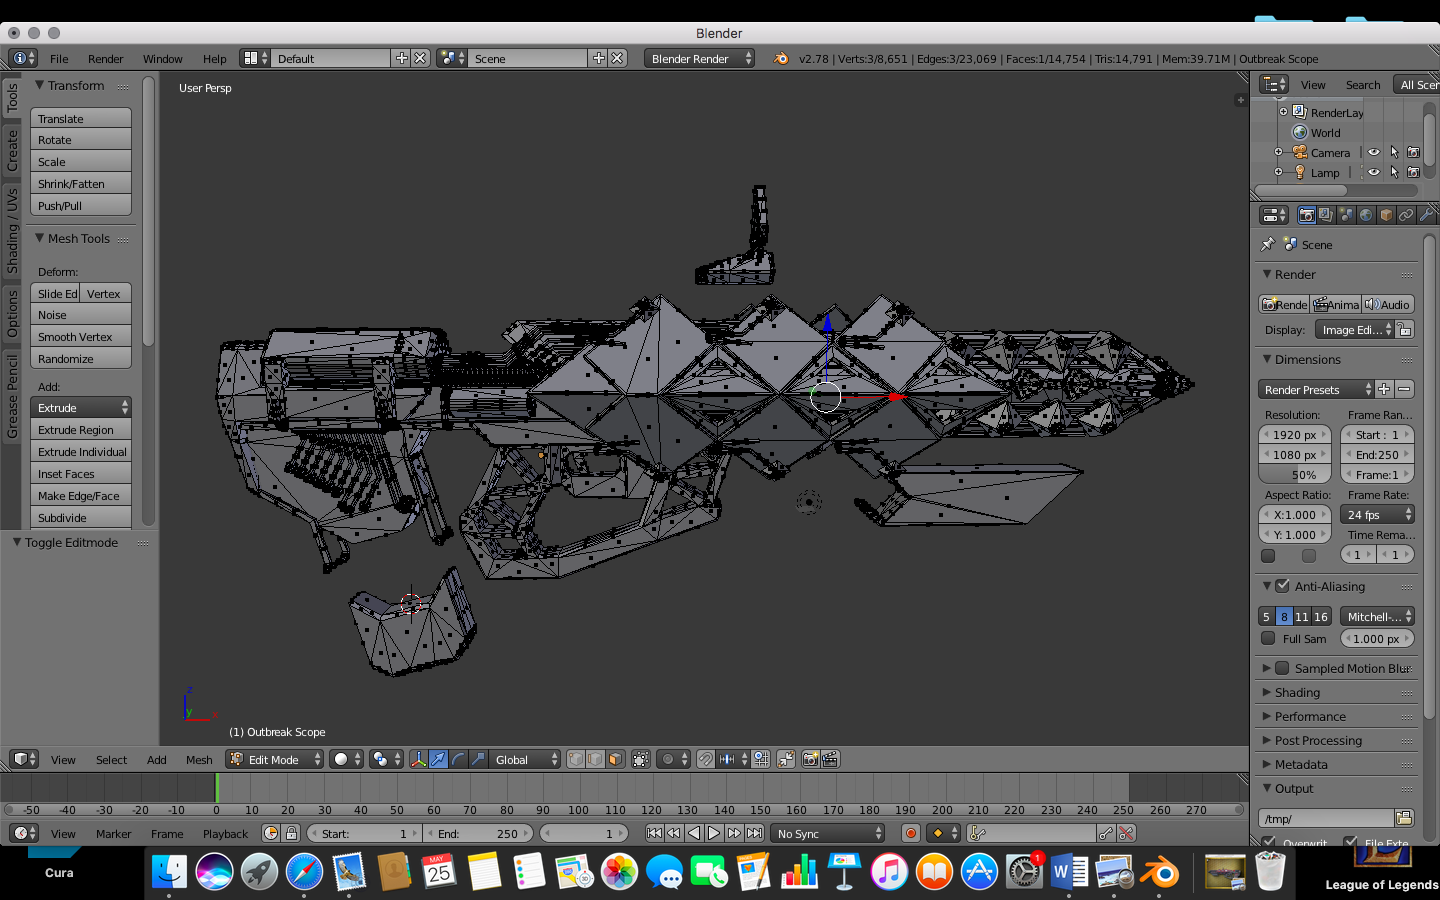
Task: Toggle the Full Sample checkbox
Action: point(1268,638)
